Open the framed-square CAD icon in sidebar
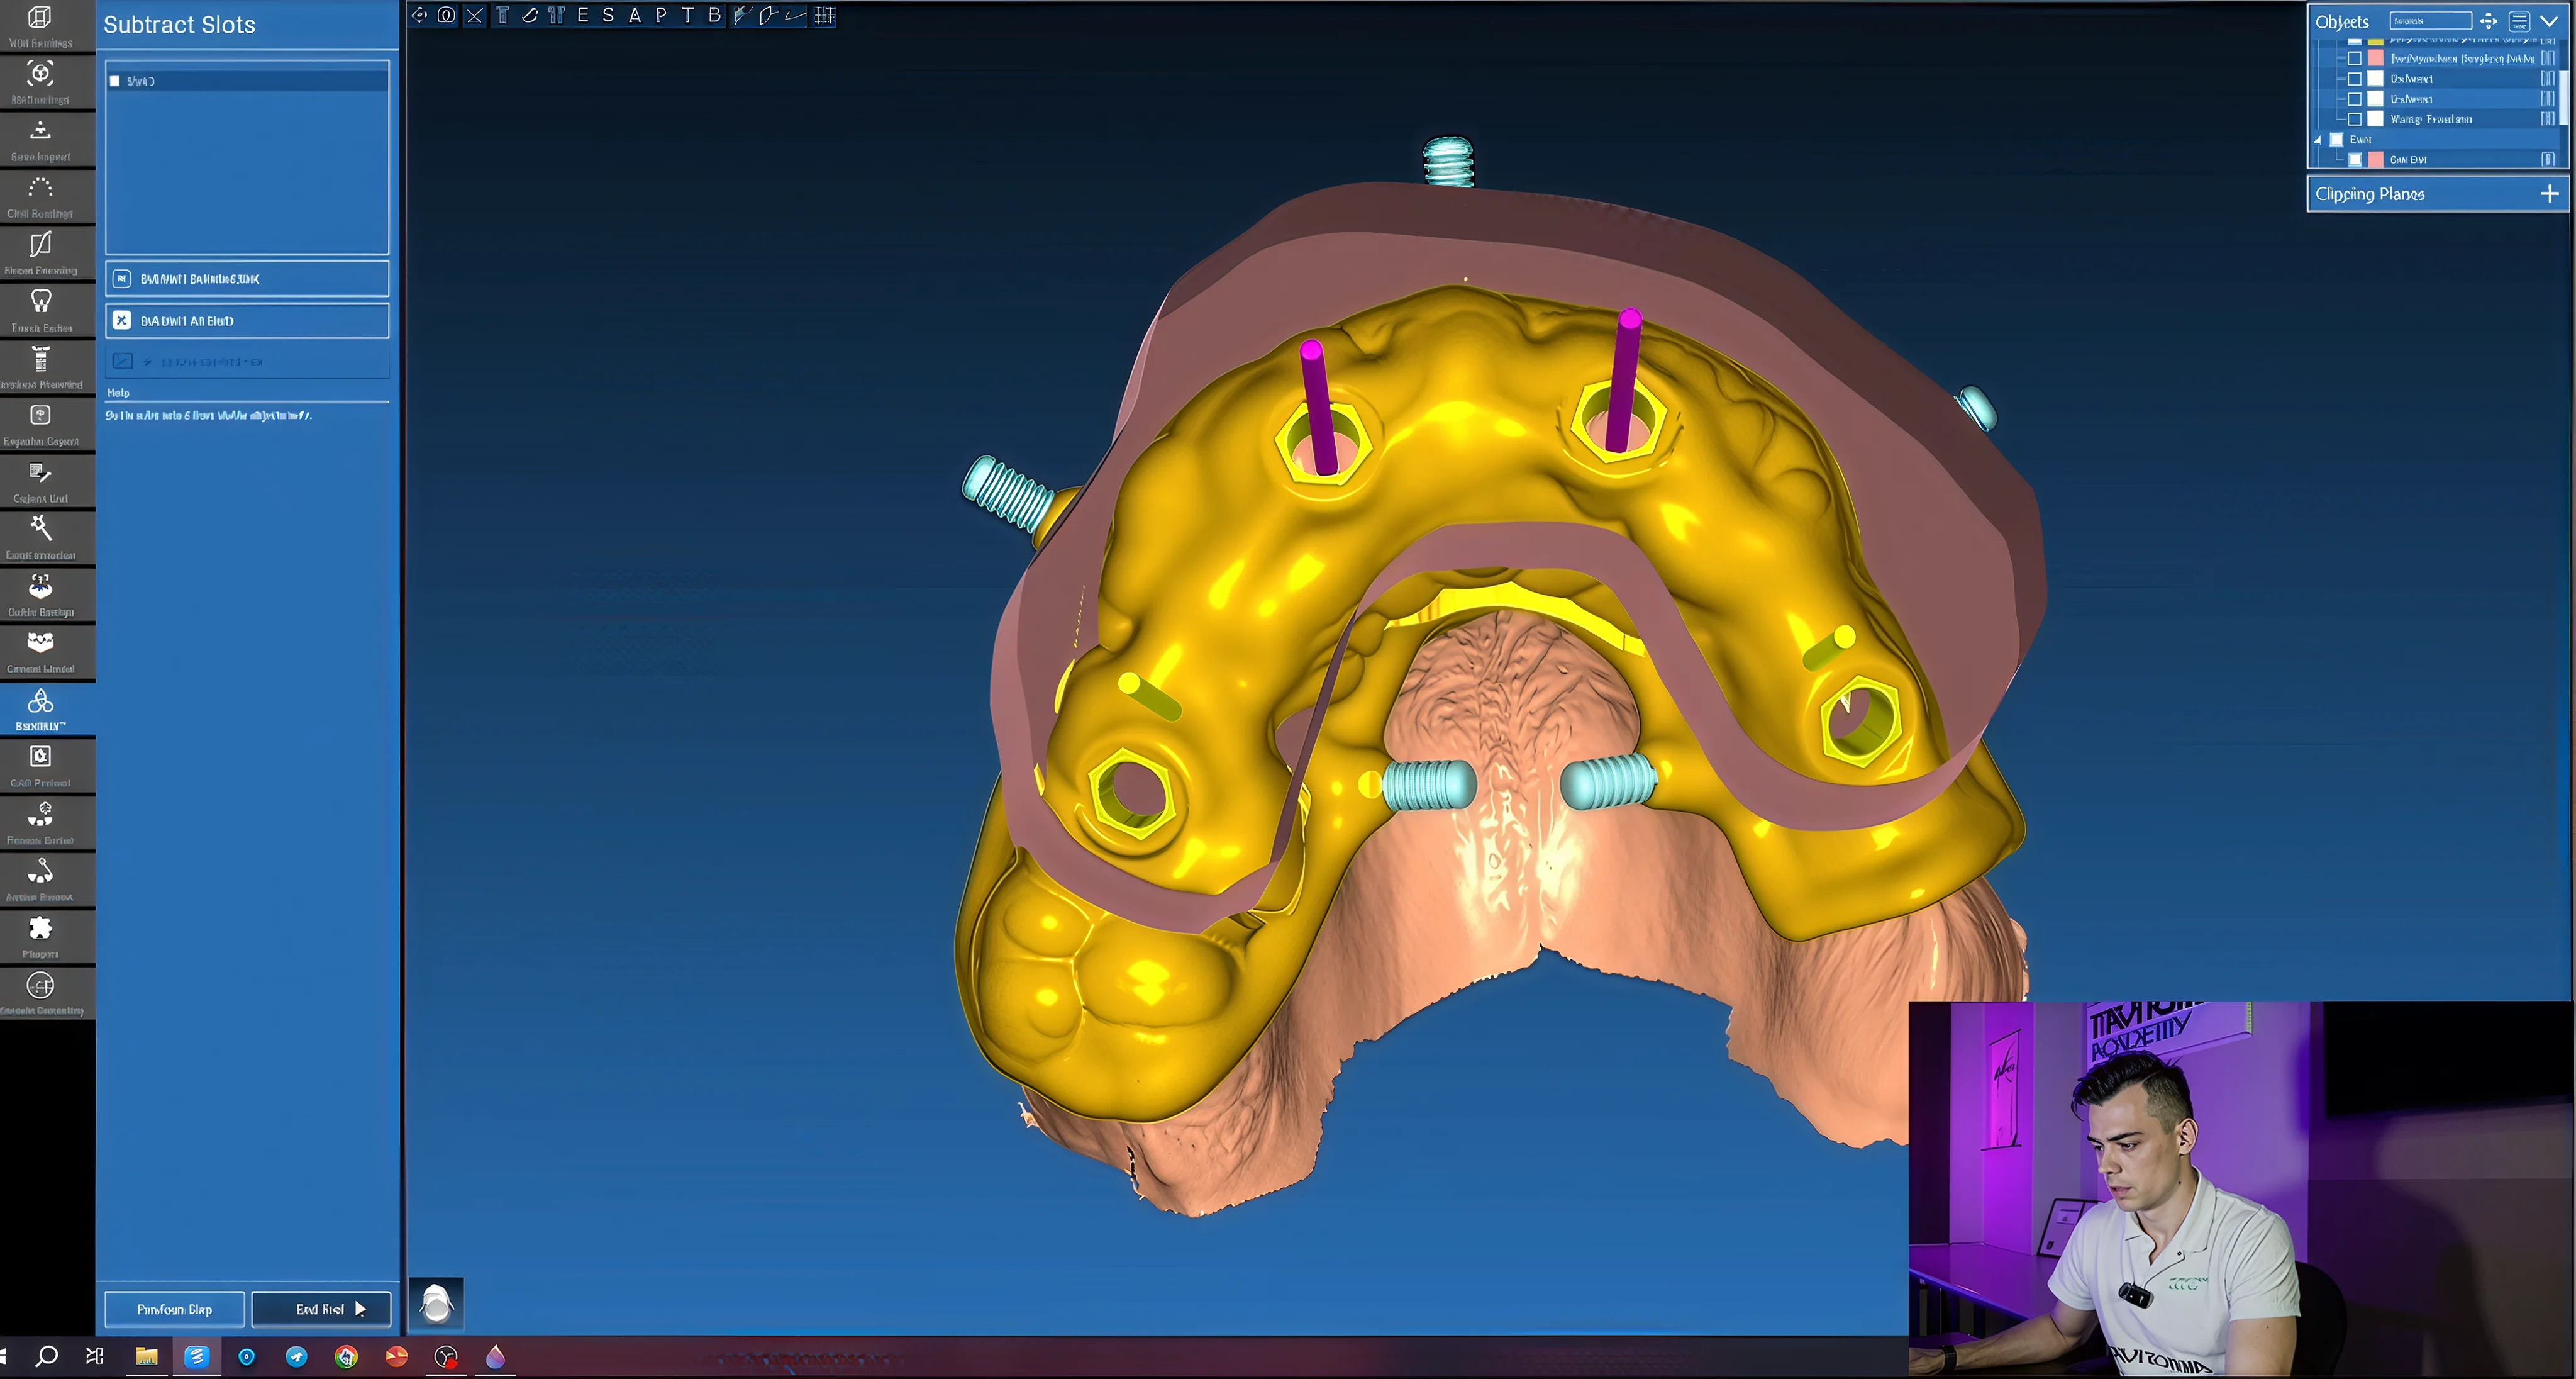This screenshot has width=2576, height=1379. [x=40, y=756]
